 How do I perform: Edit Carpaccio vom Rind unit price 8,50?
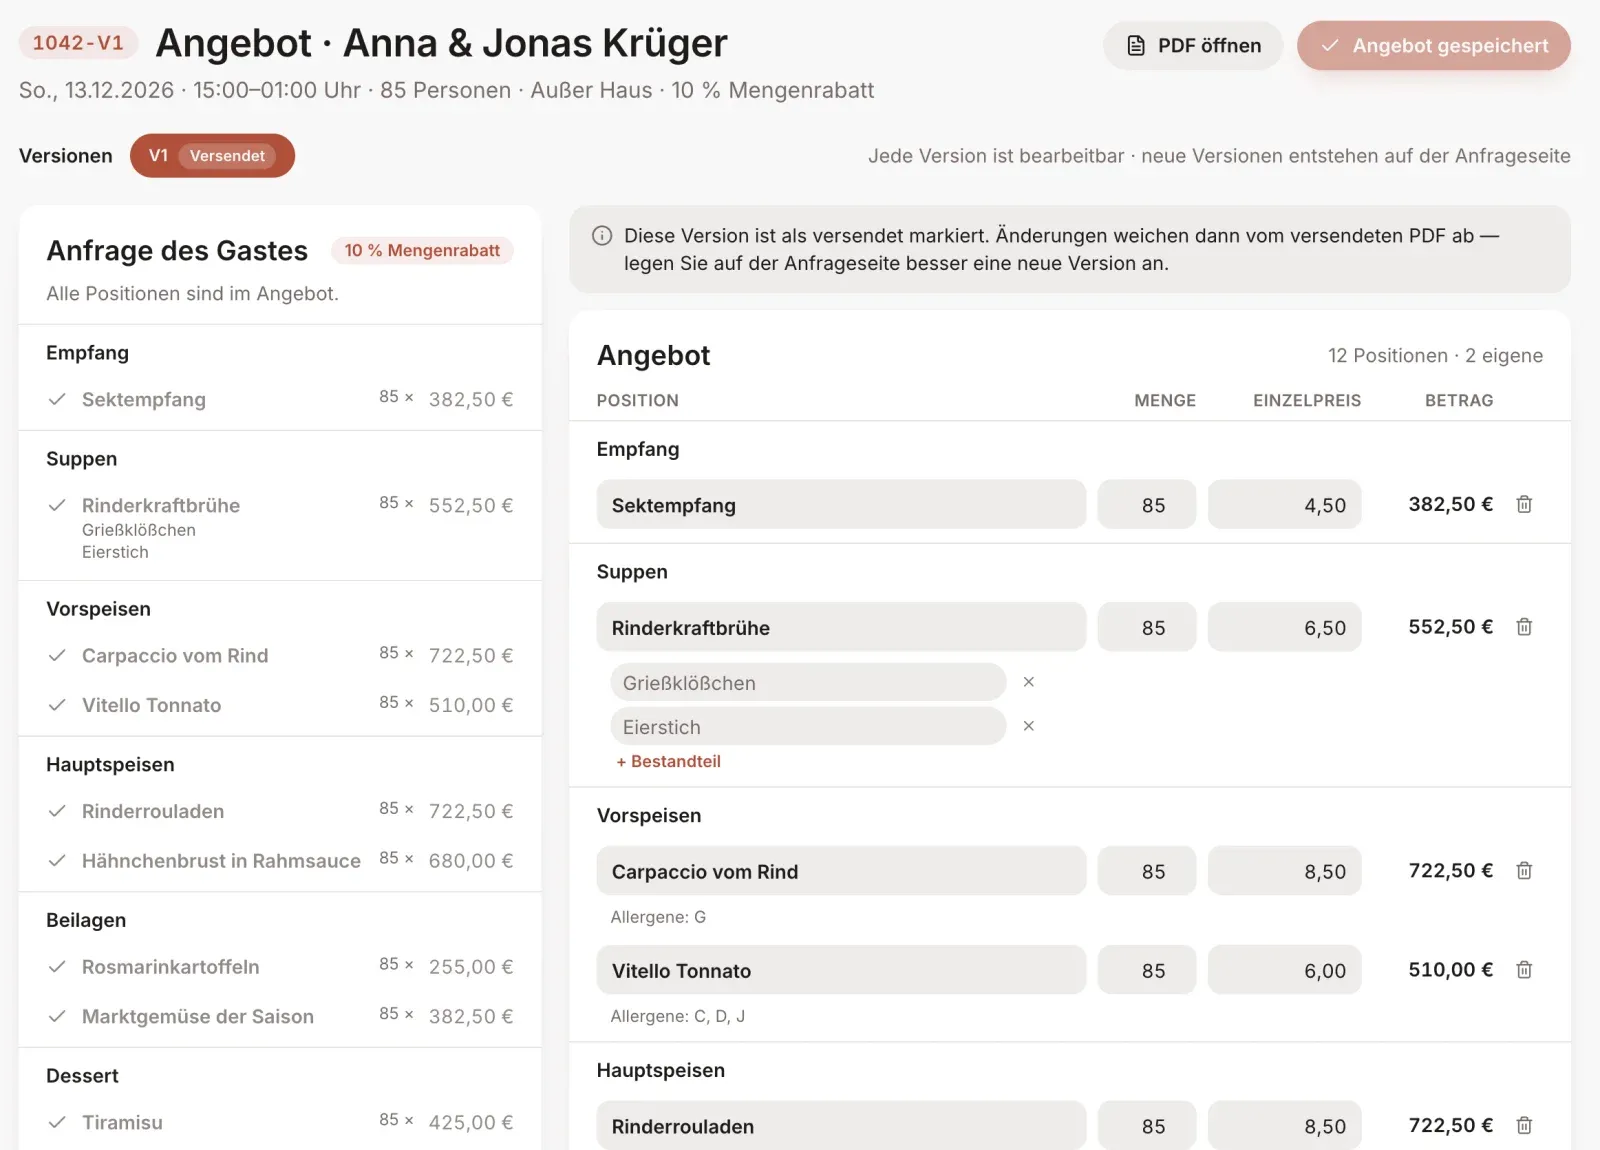1284,872
